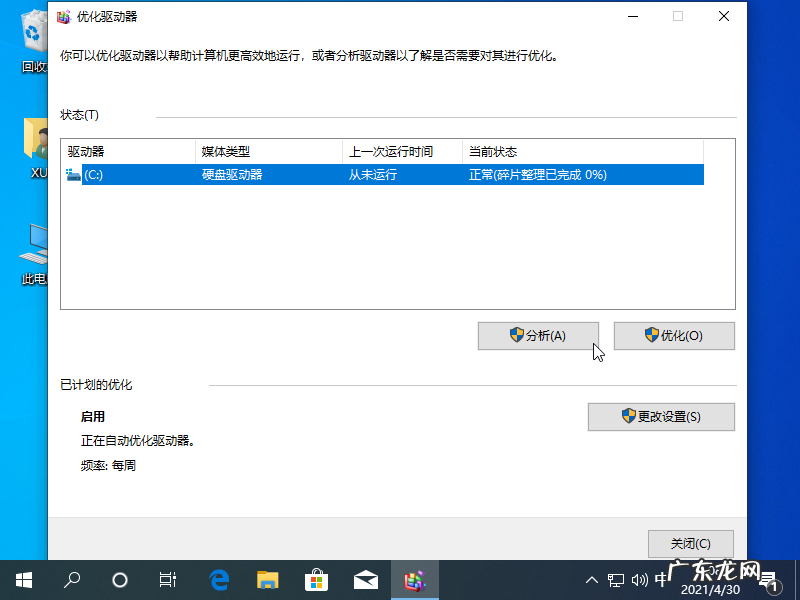Expand the hidden icons chevron in the tray
The width and height of the screenshot is (800, 600).
pos(592,579)
